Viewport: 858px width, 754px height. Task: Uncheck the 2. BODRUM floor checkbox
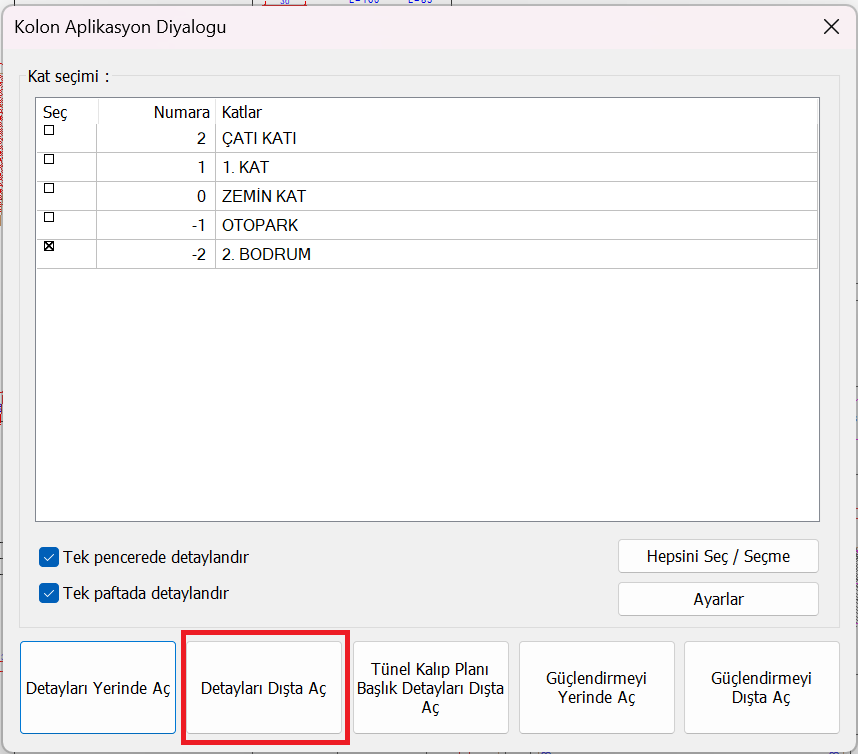49,246
